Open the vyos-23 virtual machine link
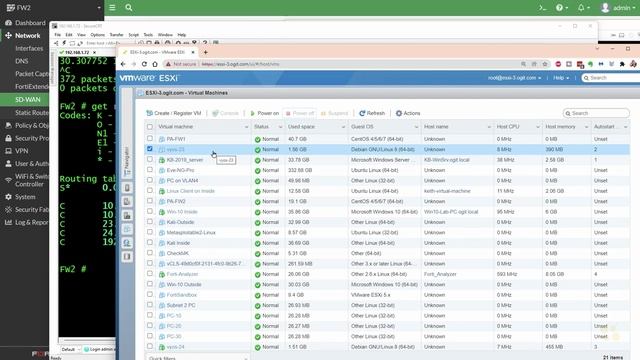Viewport: 640px width, 360px height. pyautogui.click(x=176, y=149)
